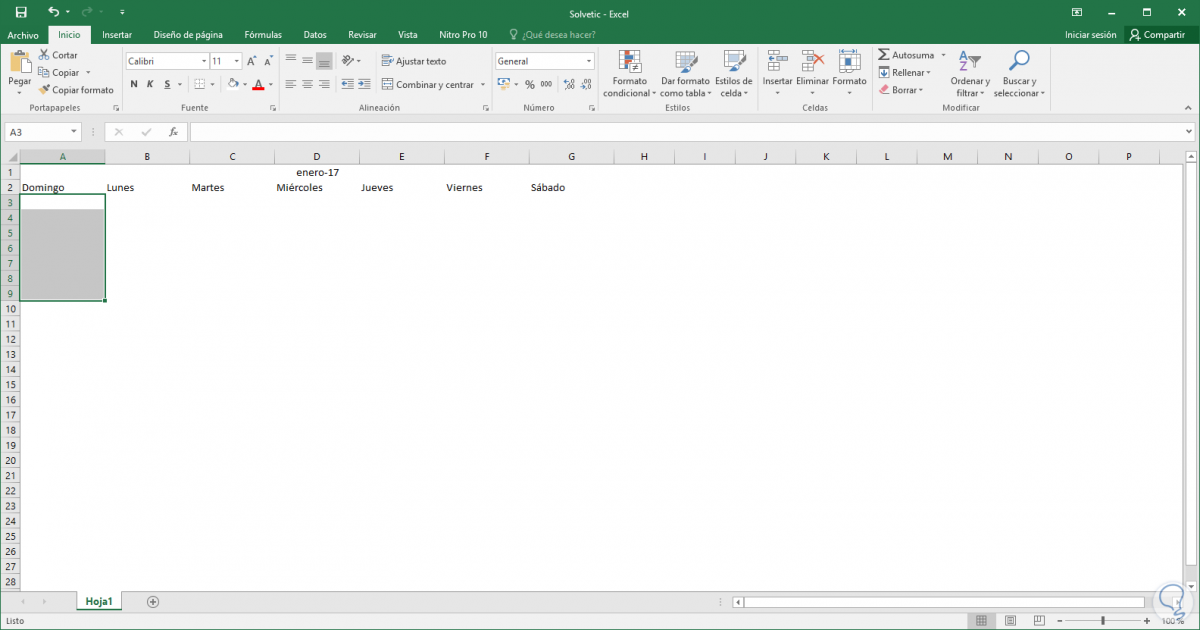Increase the cell indent

pyautogui.click(x=364, y=85)
